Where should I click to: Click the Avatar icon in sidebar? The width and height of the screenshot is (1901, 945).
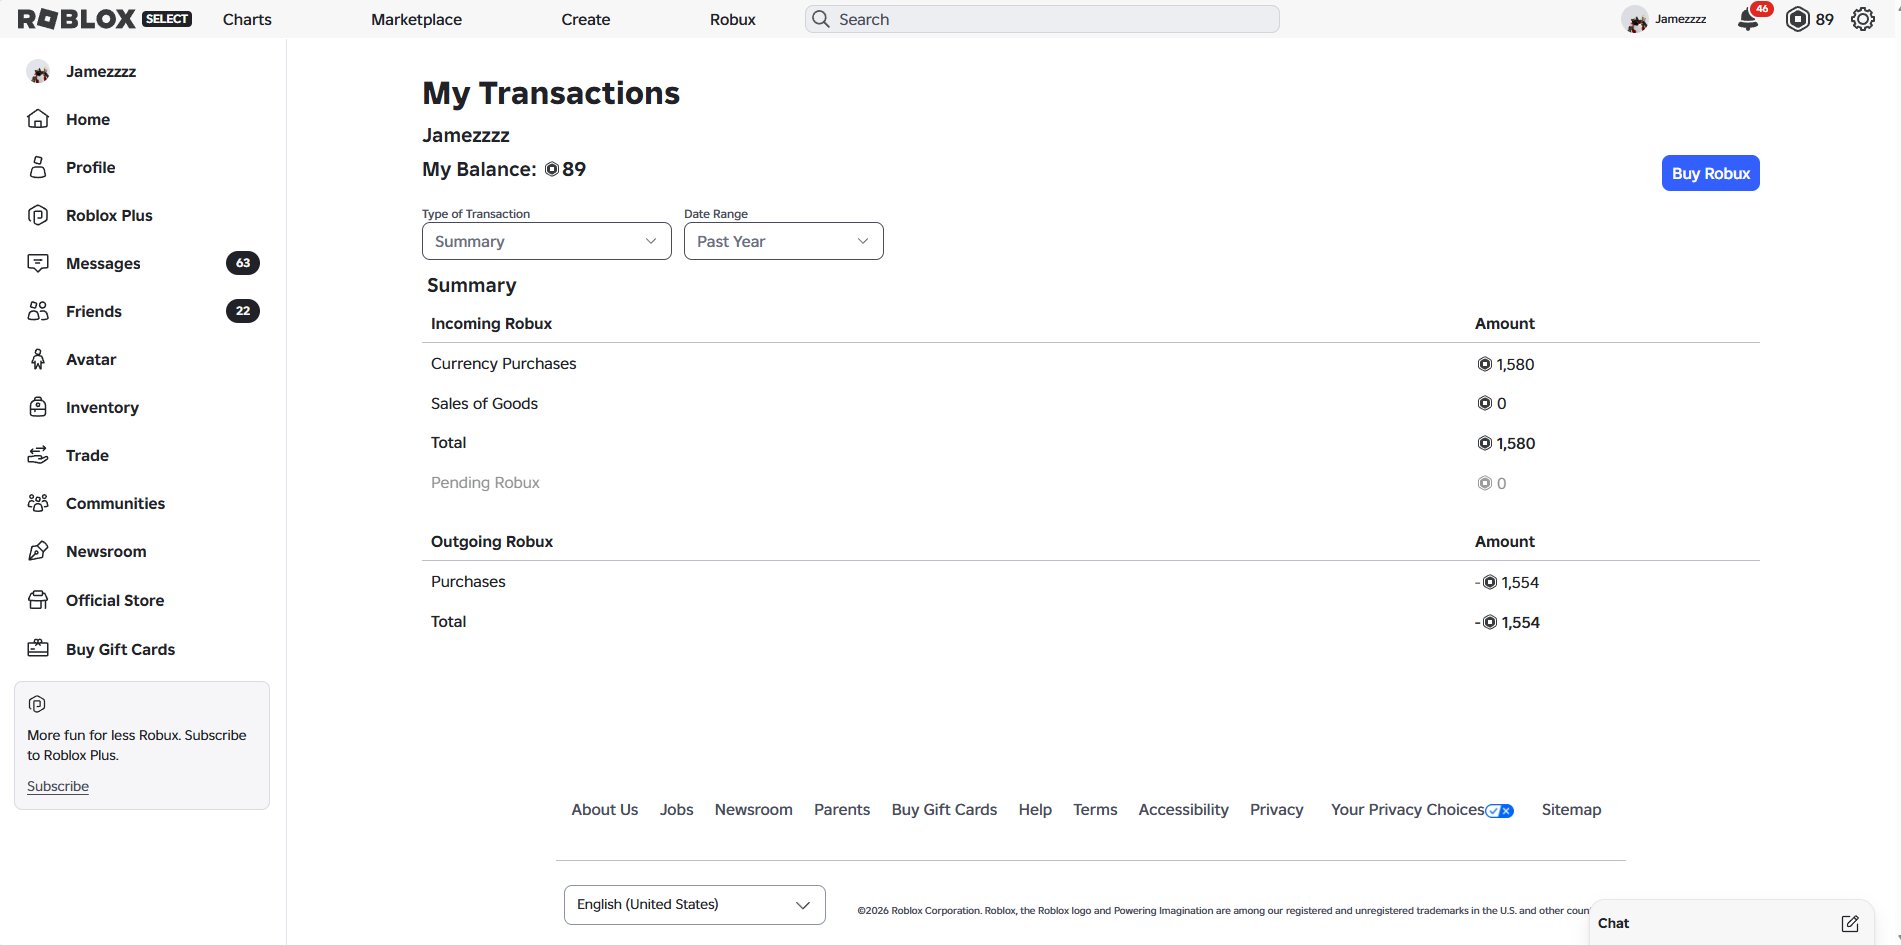38,359
